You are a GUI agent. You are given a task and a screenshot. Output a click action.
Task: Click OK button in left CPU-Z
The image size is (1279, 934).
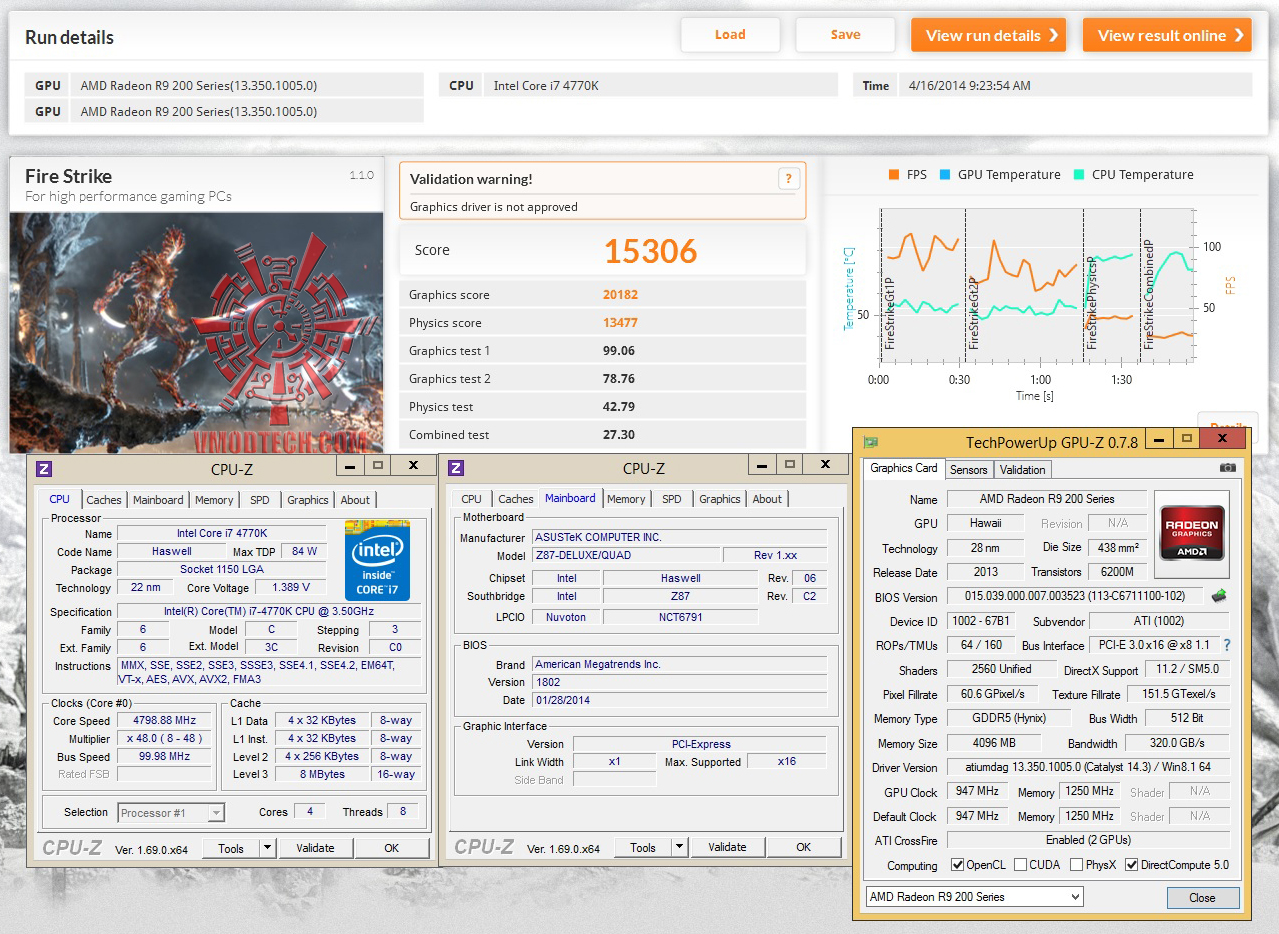391,848
